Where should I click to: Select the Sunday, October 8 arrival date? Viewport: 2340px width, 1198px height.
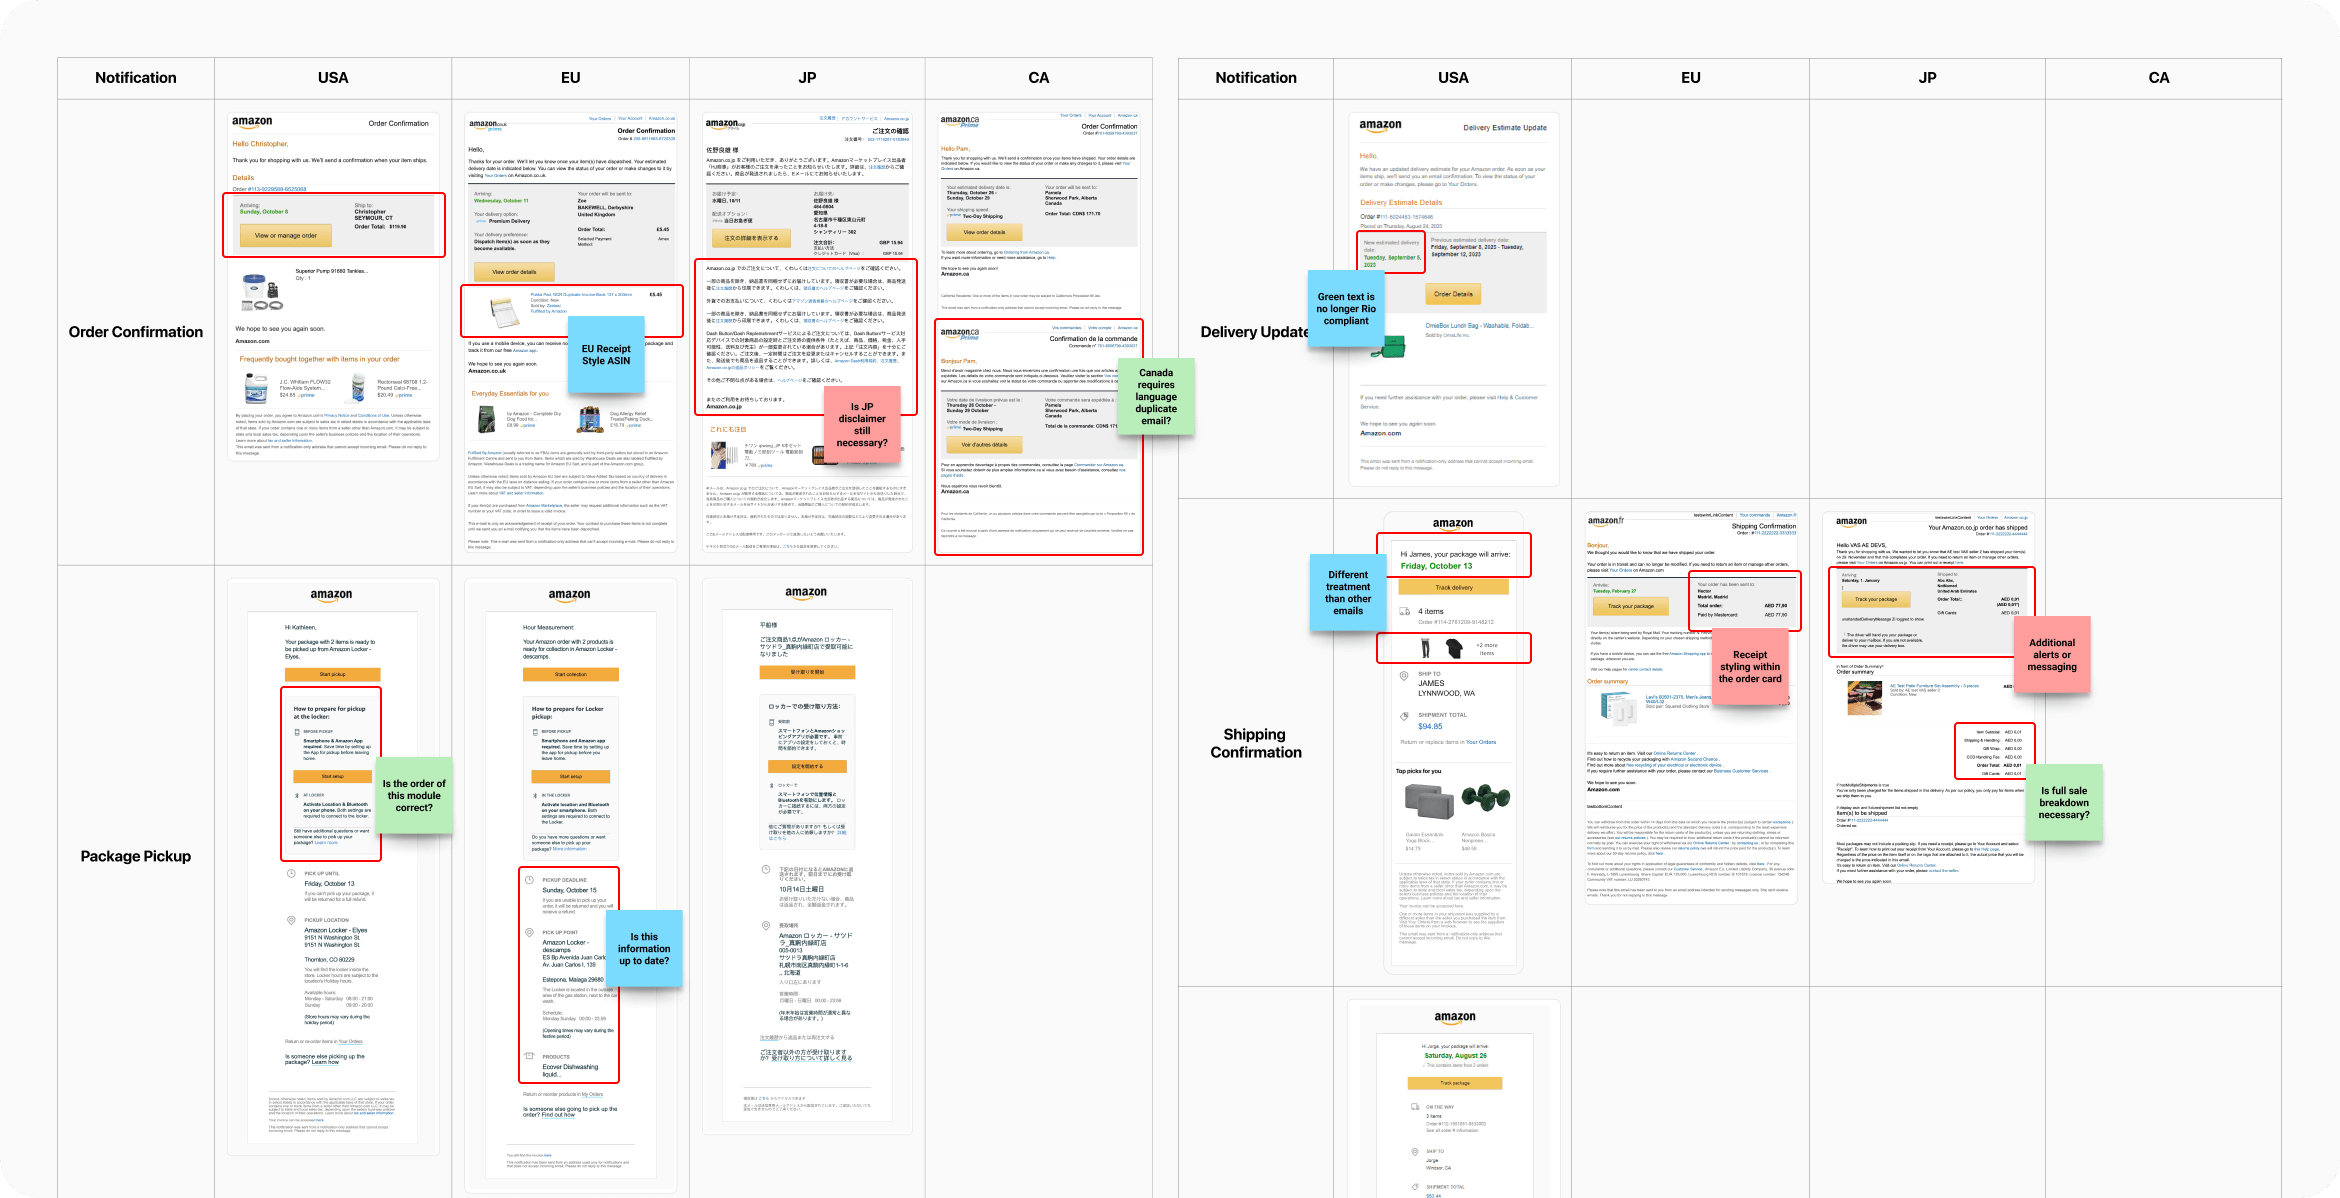point(264,212)
